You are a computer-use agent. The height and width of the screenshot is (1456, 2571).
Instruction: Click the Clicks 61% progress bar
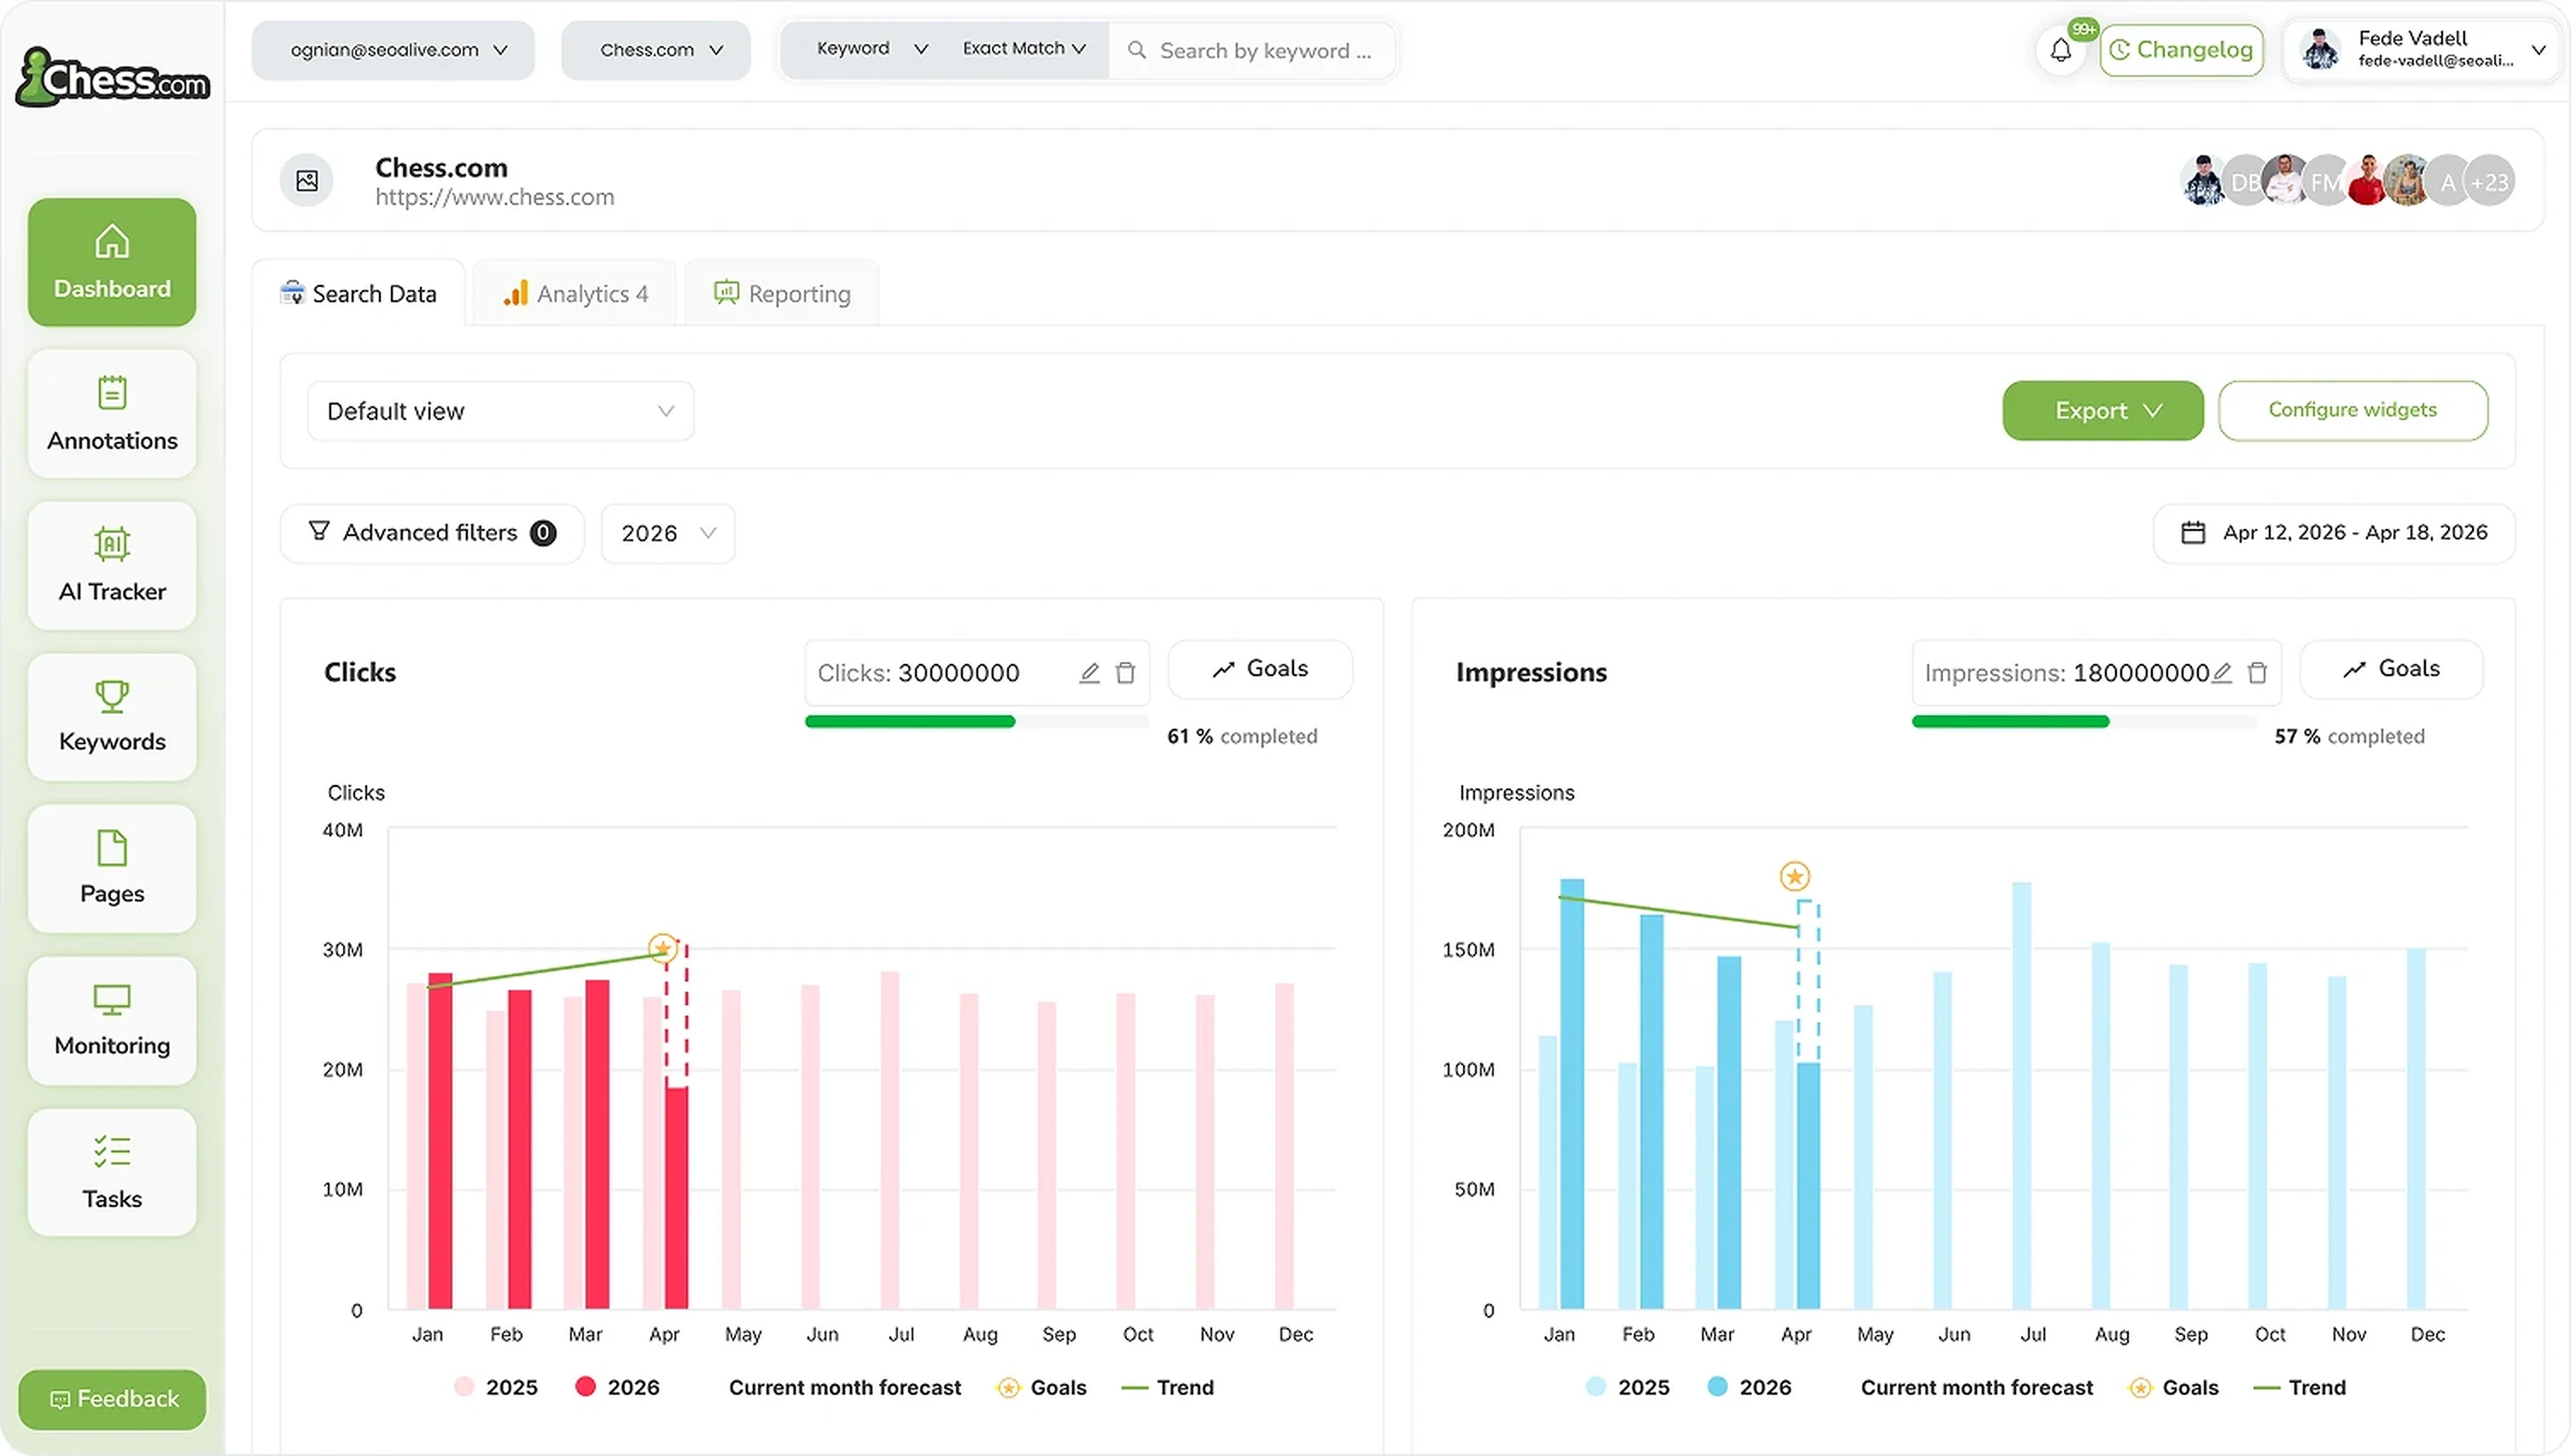pos(977,722)
